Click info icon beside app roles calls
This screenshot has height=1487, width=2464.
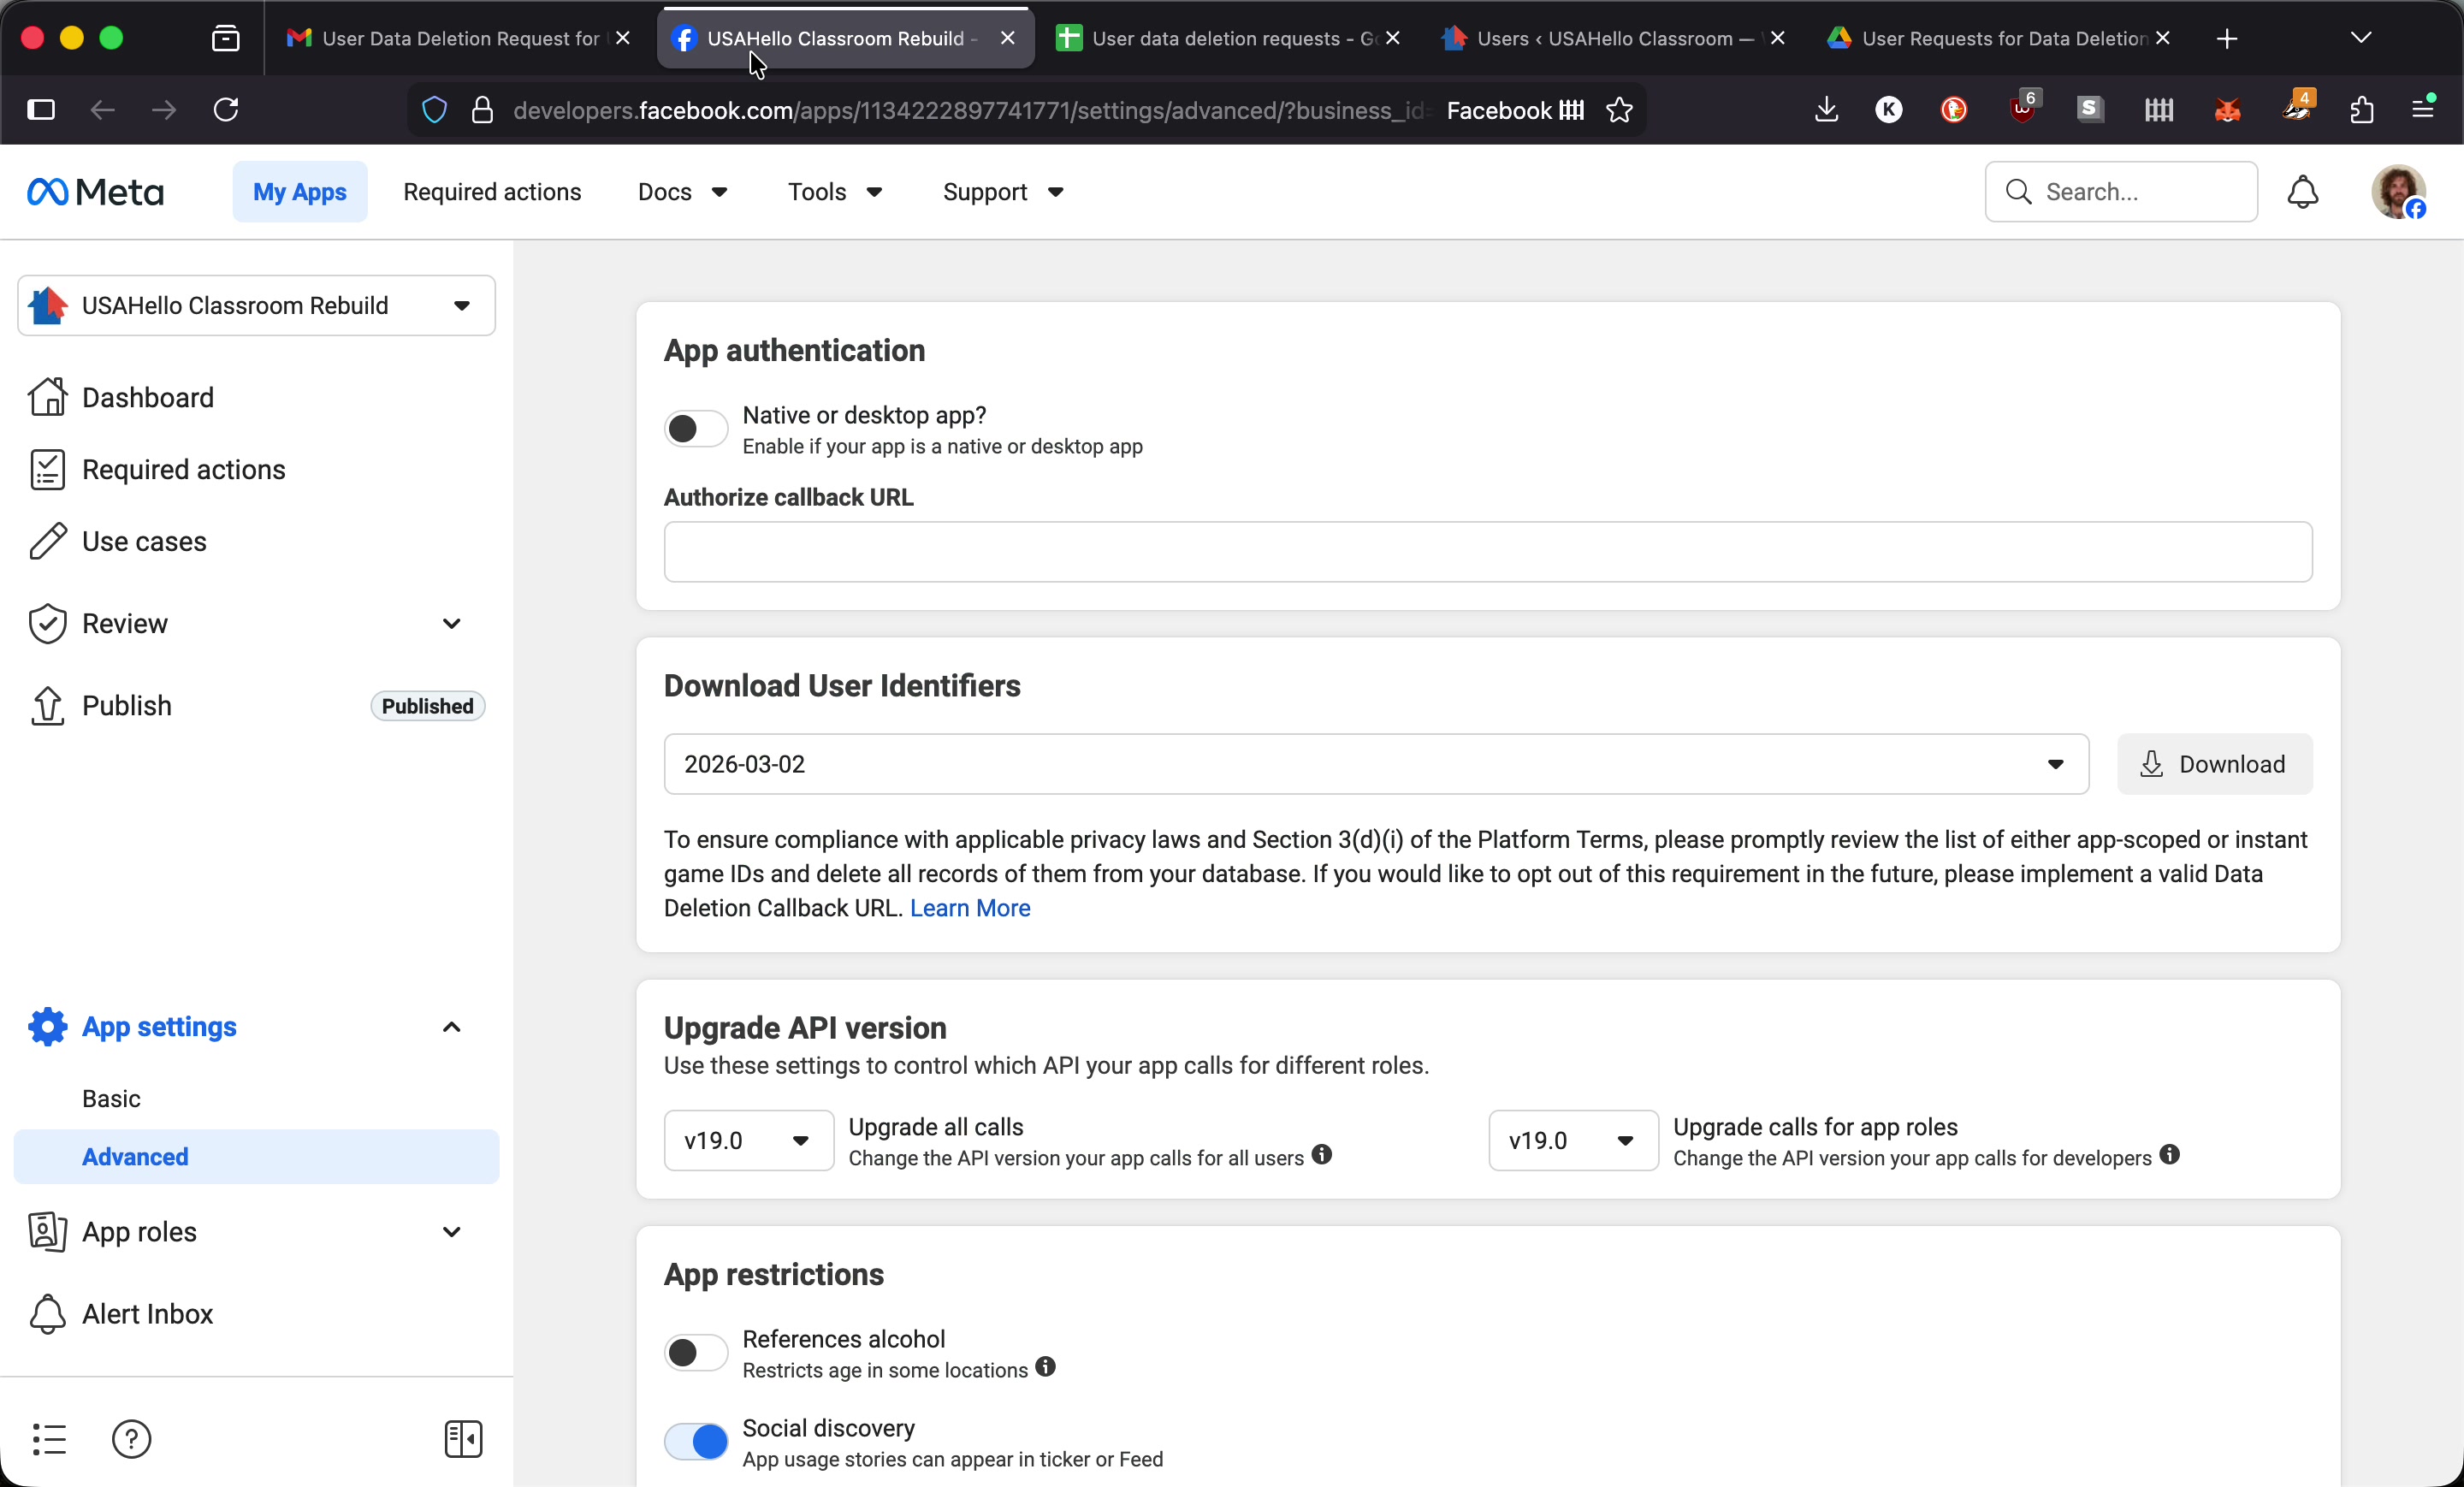click(x=2169, y=1154)
